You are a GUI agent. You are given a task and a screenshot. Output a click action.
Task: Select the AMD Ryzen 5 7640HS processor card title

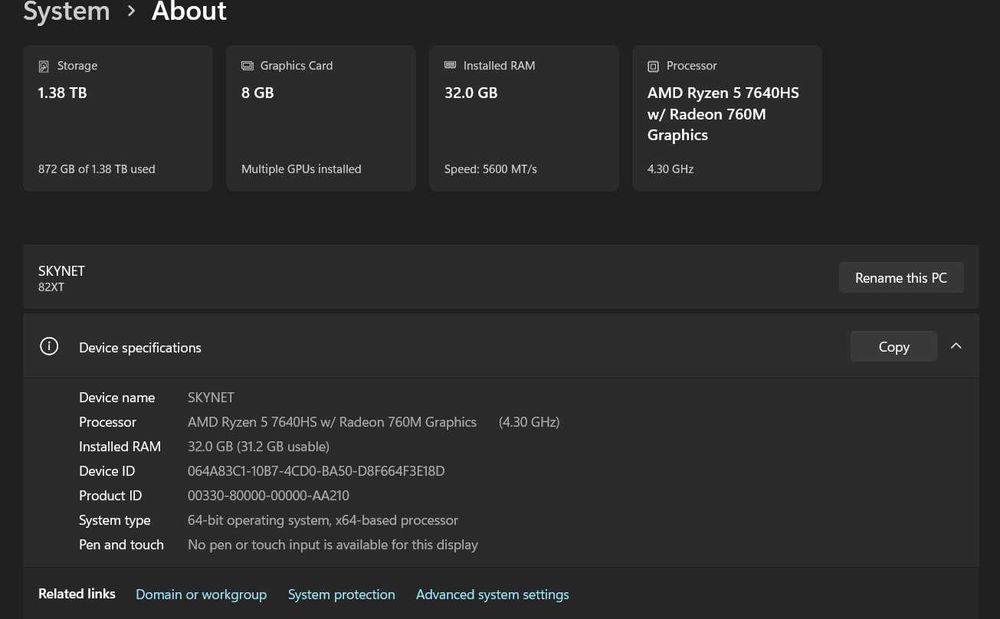tap(723, 114)
